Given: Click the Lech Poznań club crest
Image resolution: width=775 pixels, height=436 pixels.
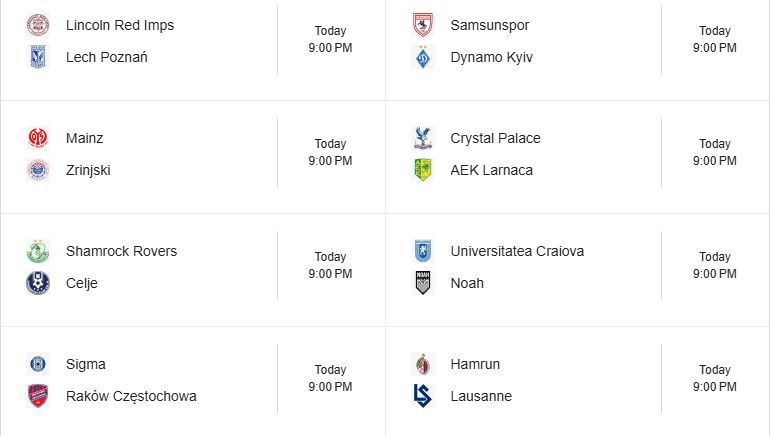Looking at the screenshot, I should pos(38,57).
